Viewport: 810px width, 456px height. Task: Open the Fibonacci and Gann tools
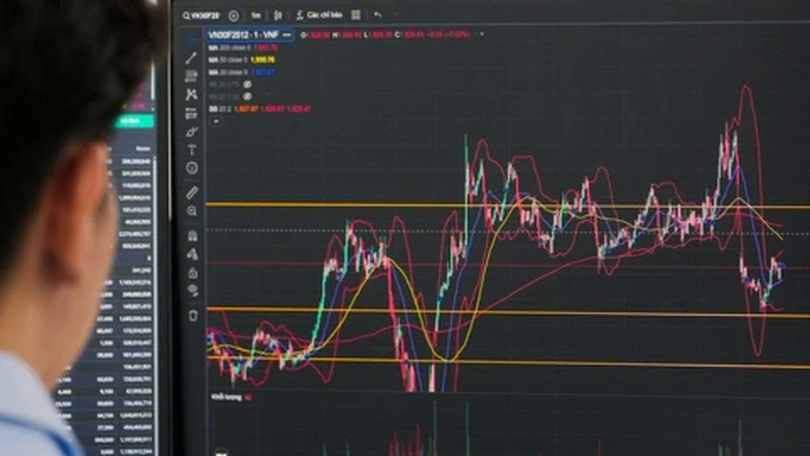192,76
